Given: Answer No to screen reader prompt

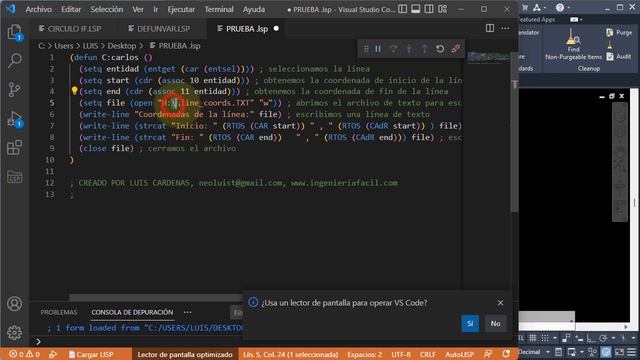Looking at the screenshot, I should click(496, 324).
